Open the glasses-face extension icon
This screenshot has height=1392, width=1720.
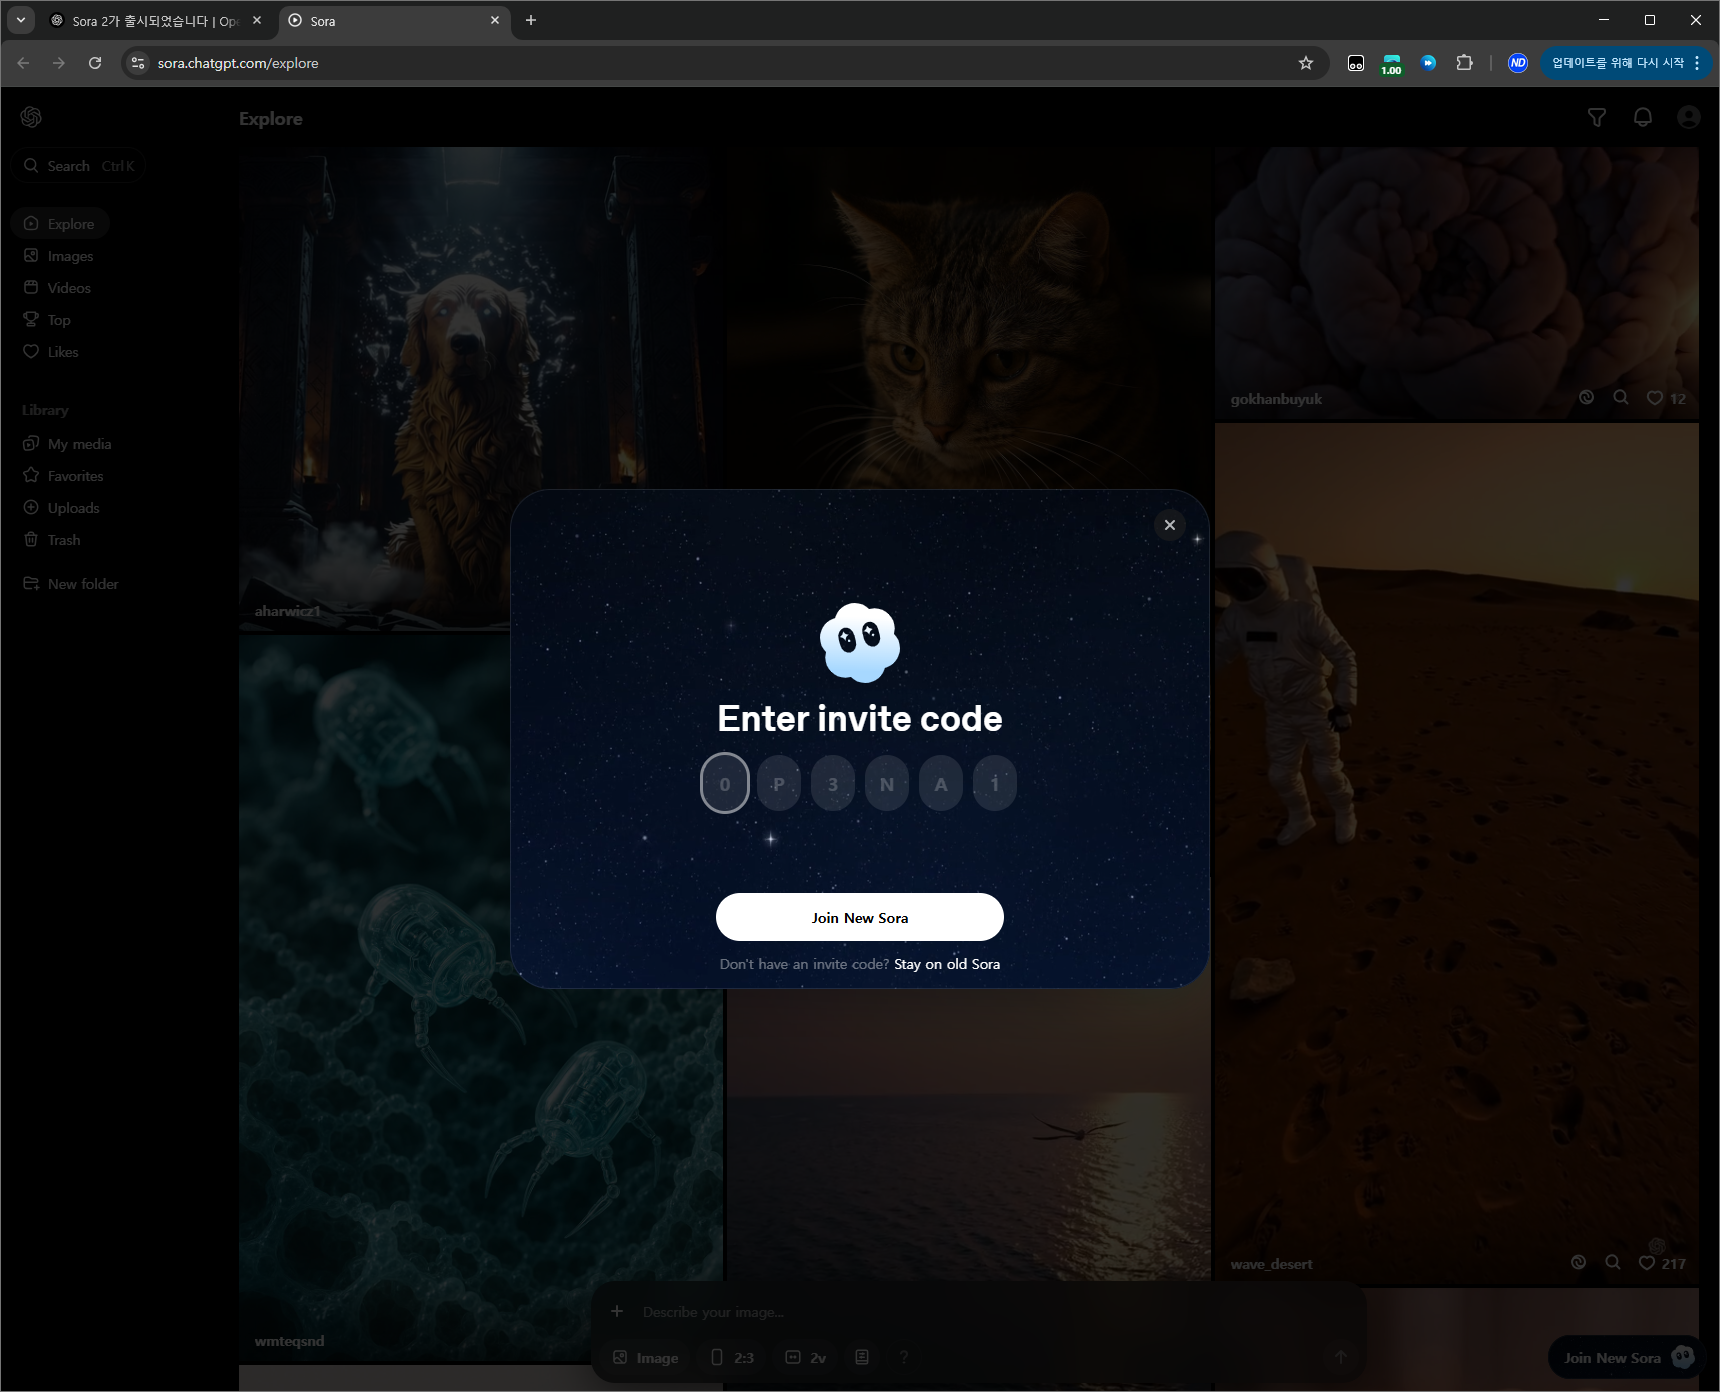coord(1355,63)
